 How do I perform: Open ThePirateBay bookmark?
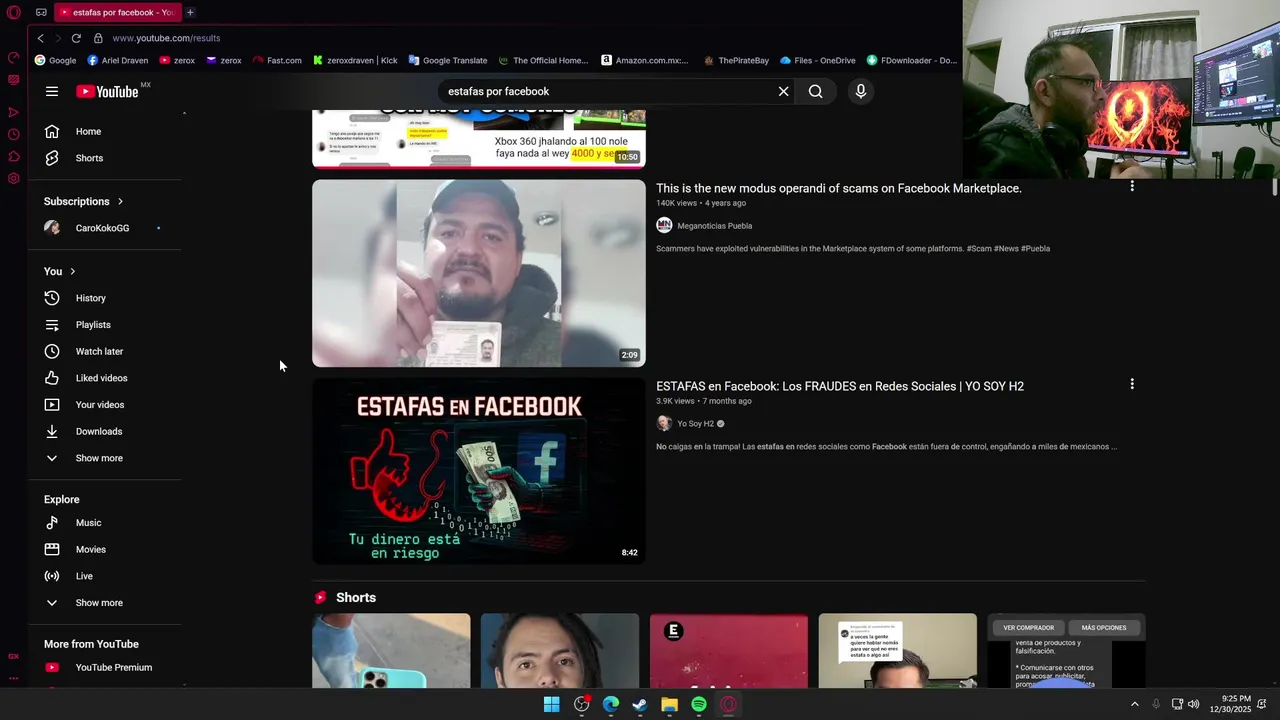point(736,60)
